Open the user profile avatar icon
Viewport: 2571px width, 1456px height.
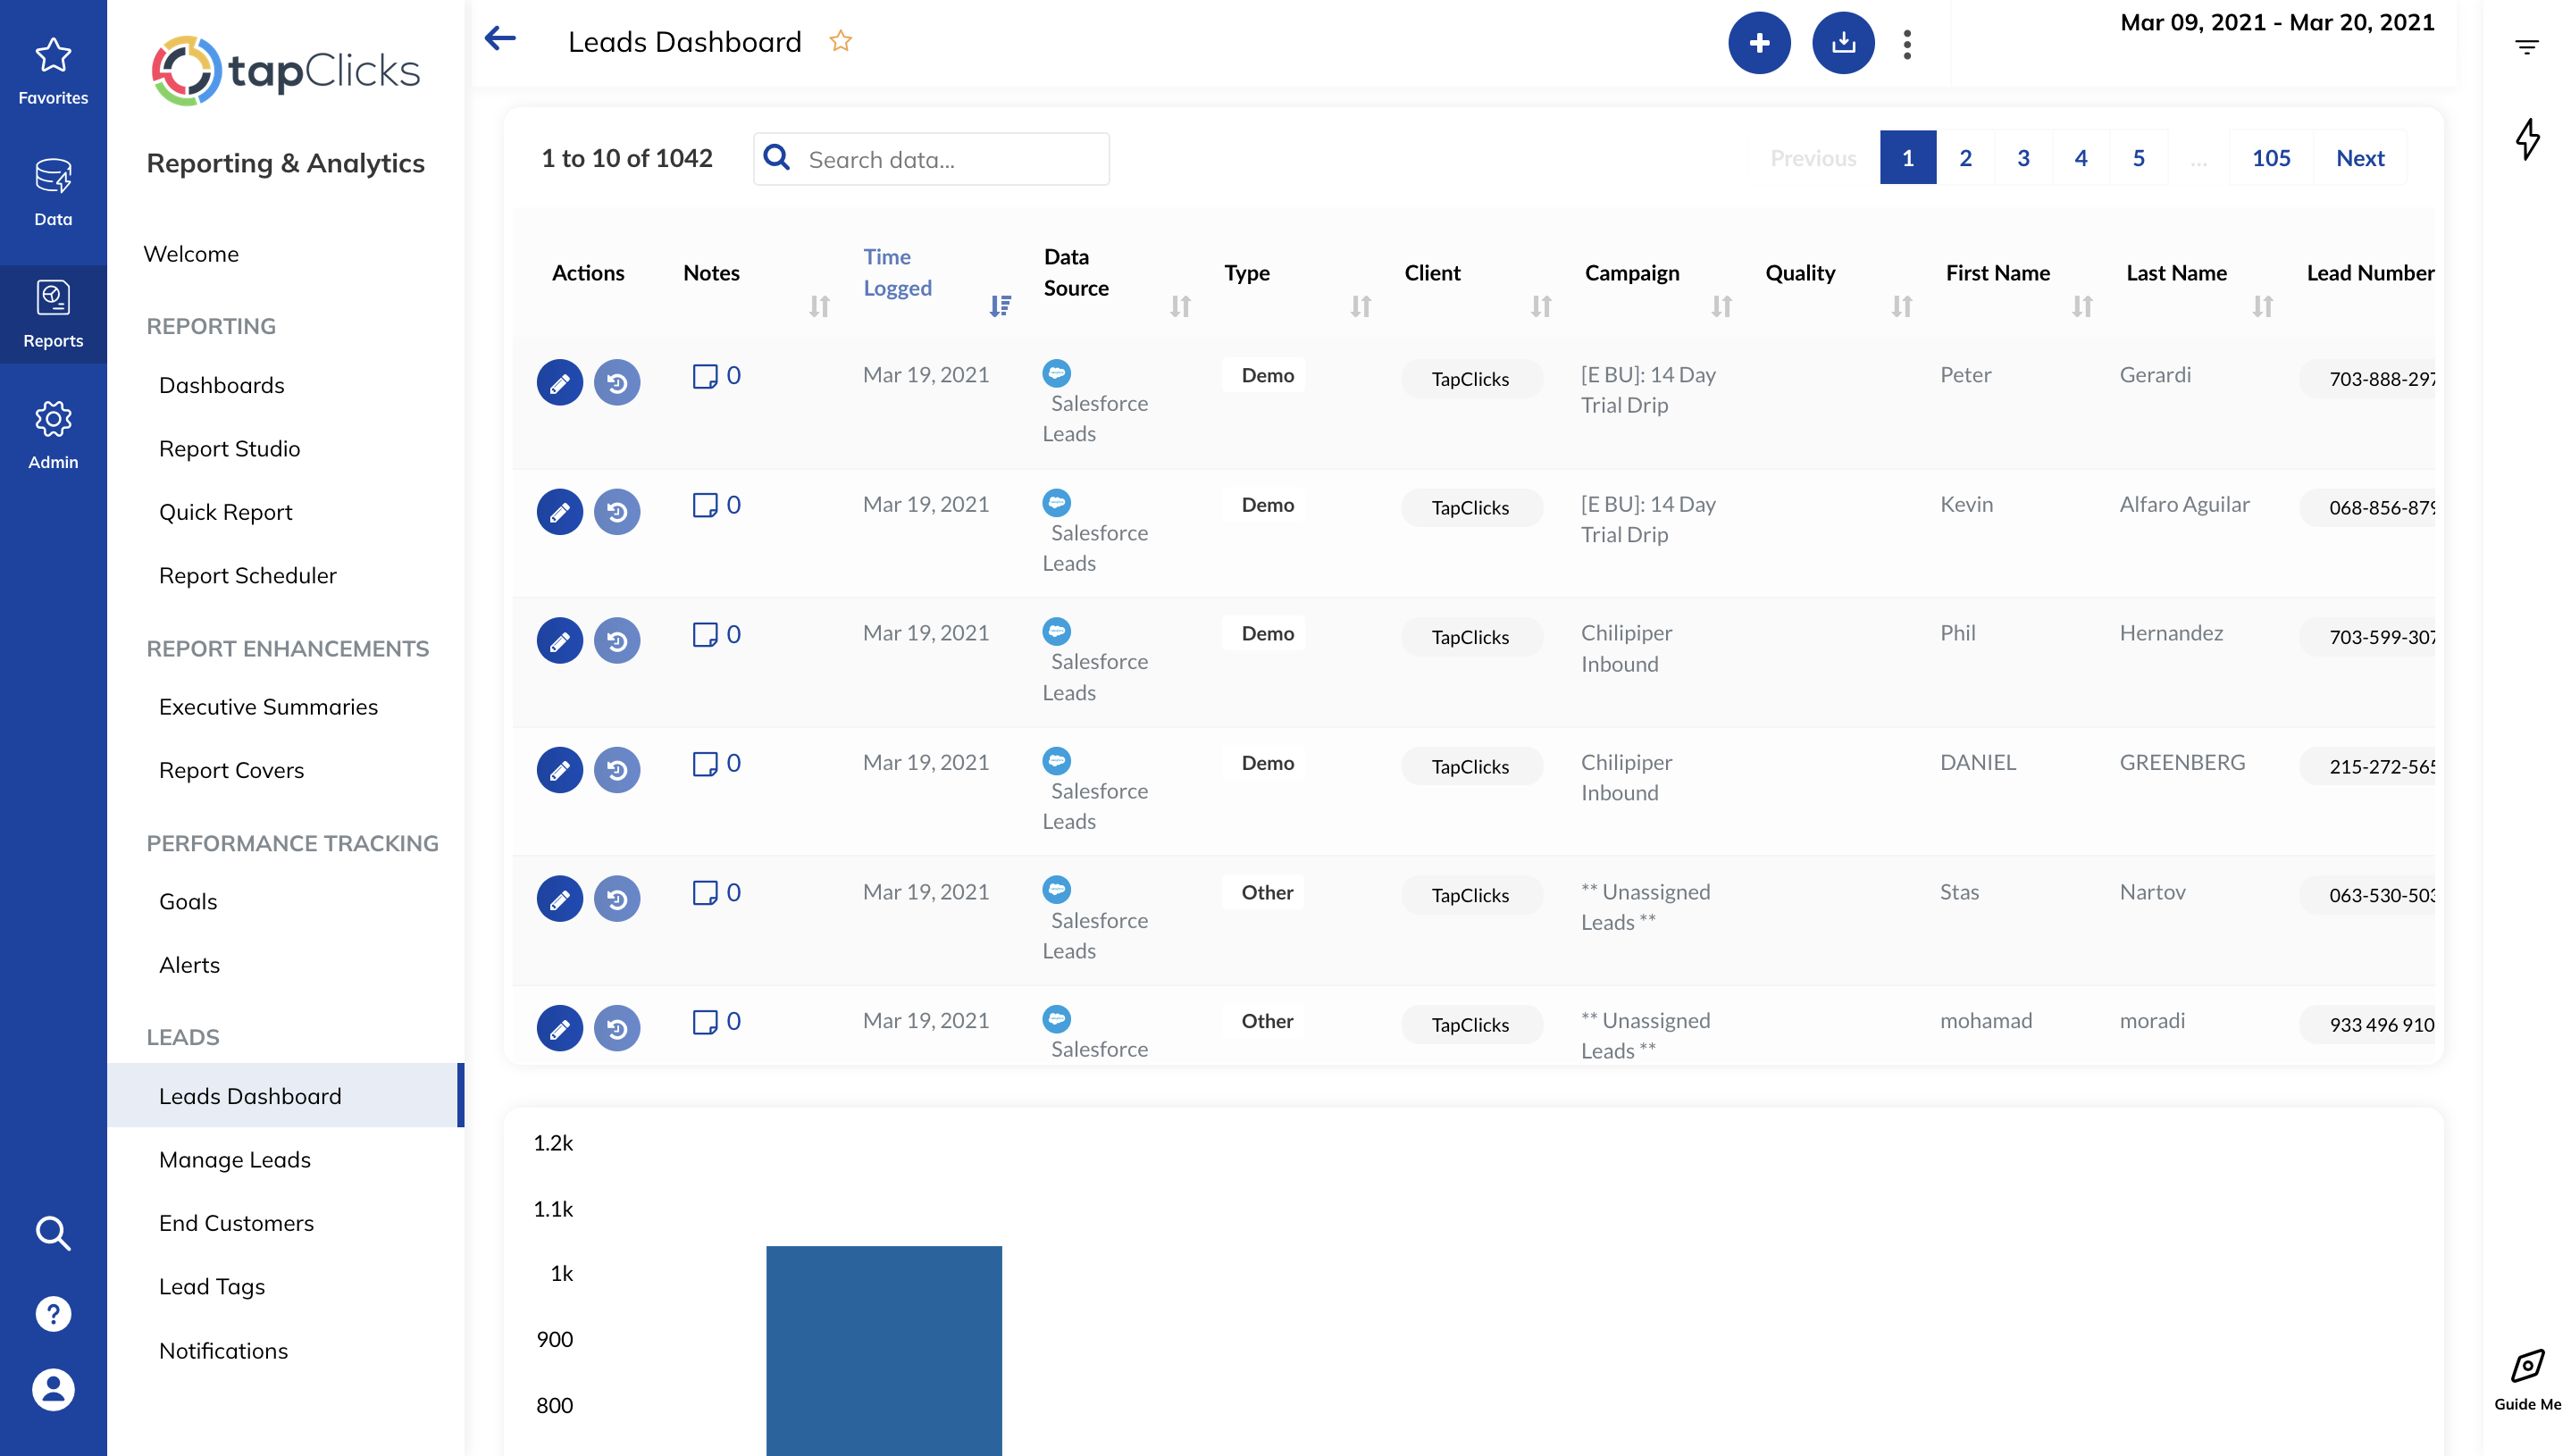click(x=53, y=1390)
